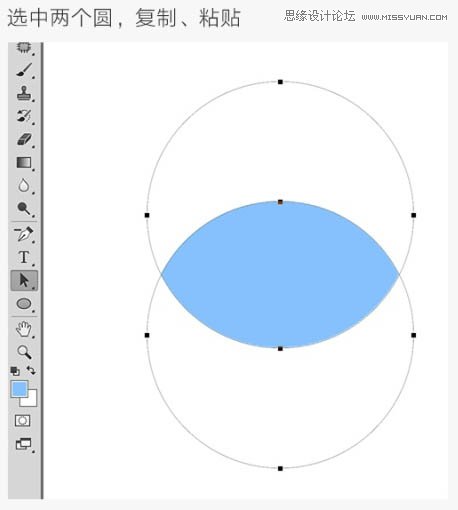Select the Gradient tool
This screenshot has width=458, height=510.
pos(24,163)
